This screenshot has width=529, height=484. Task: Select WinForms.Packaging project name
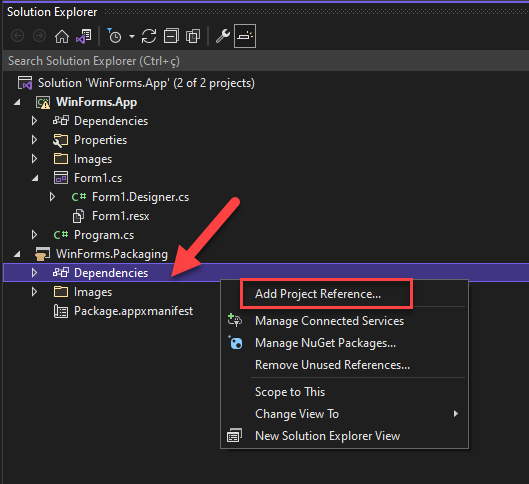(x=112, y=254)
